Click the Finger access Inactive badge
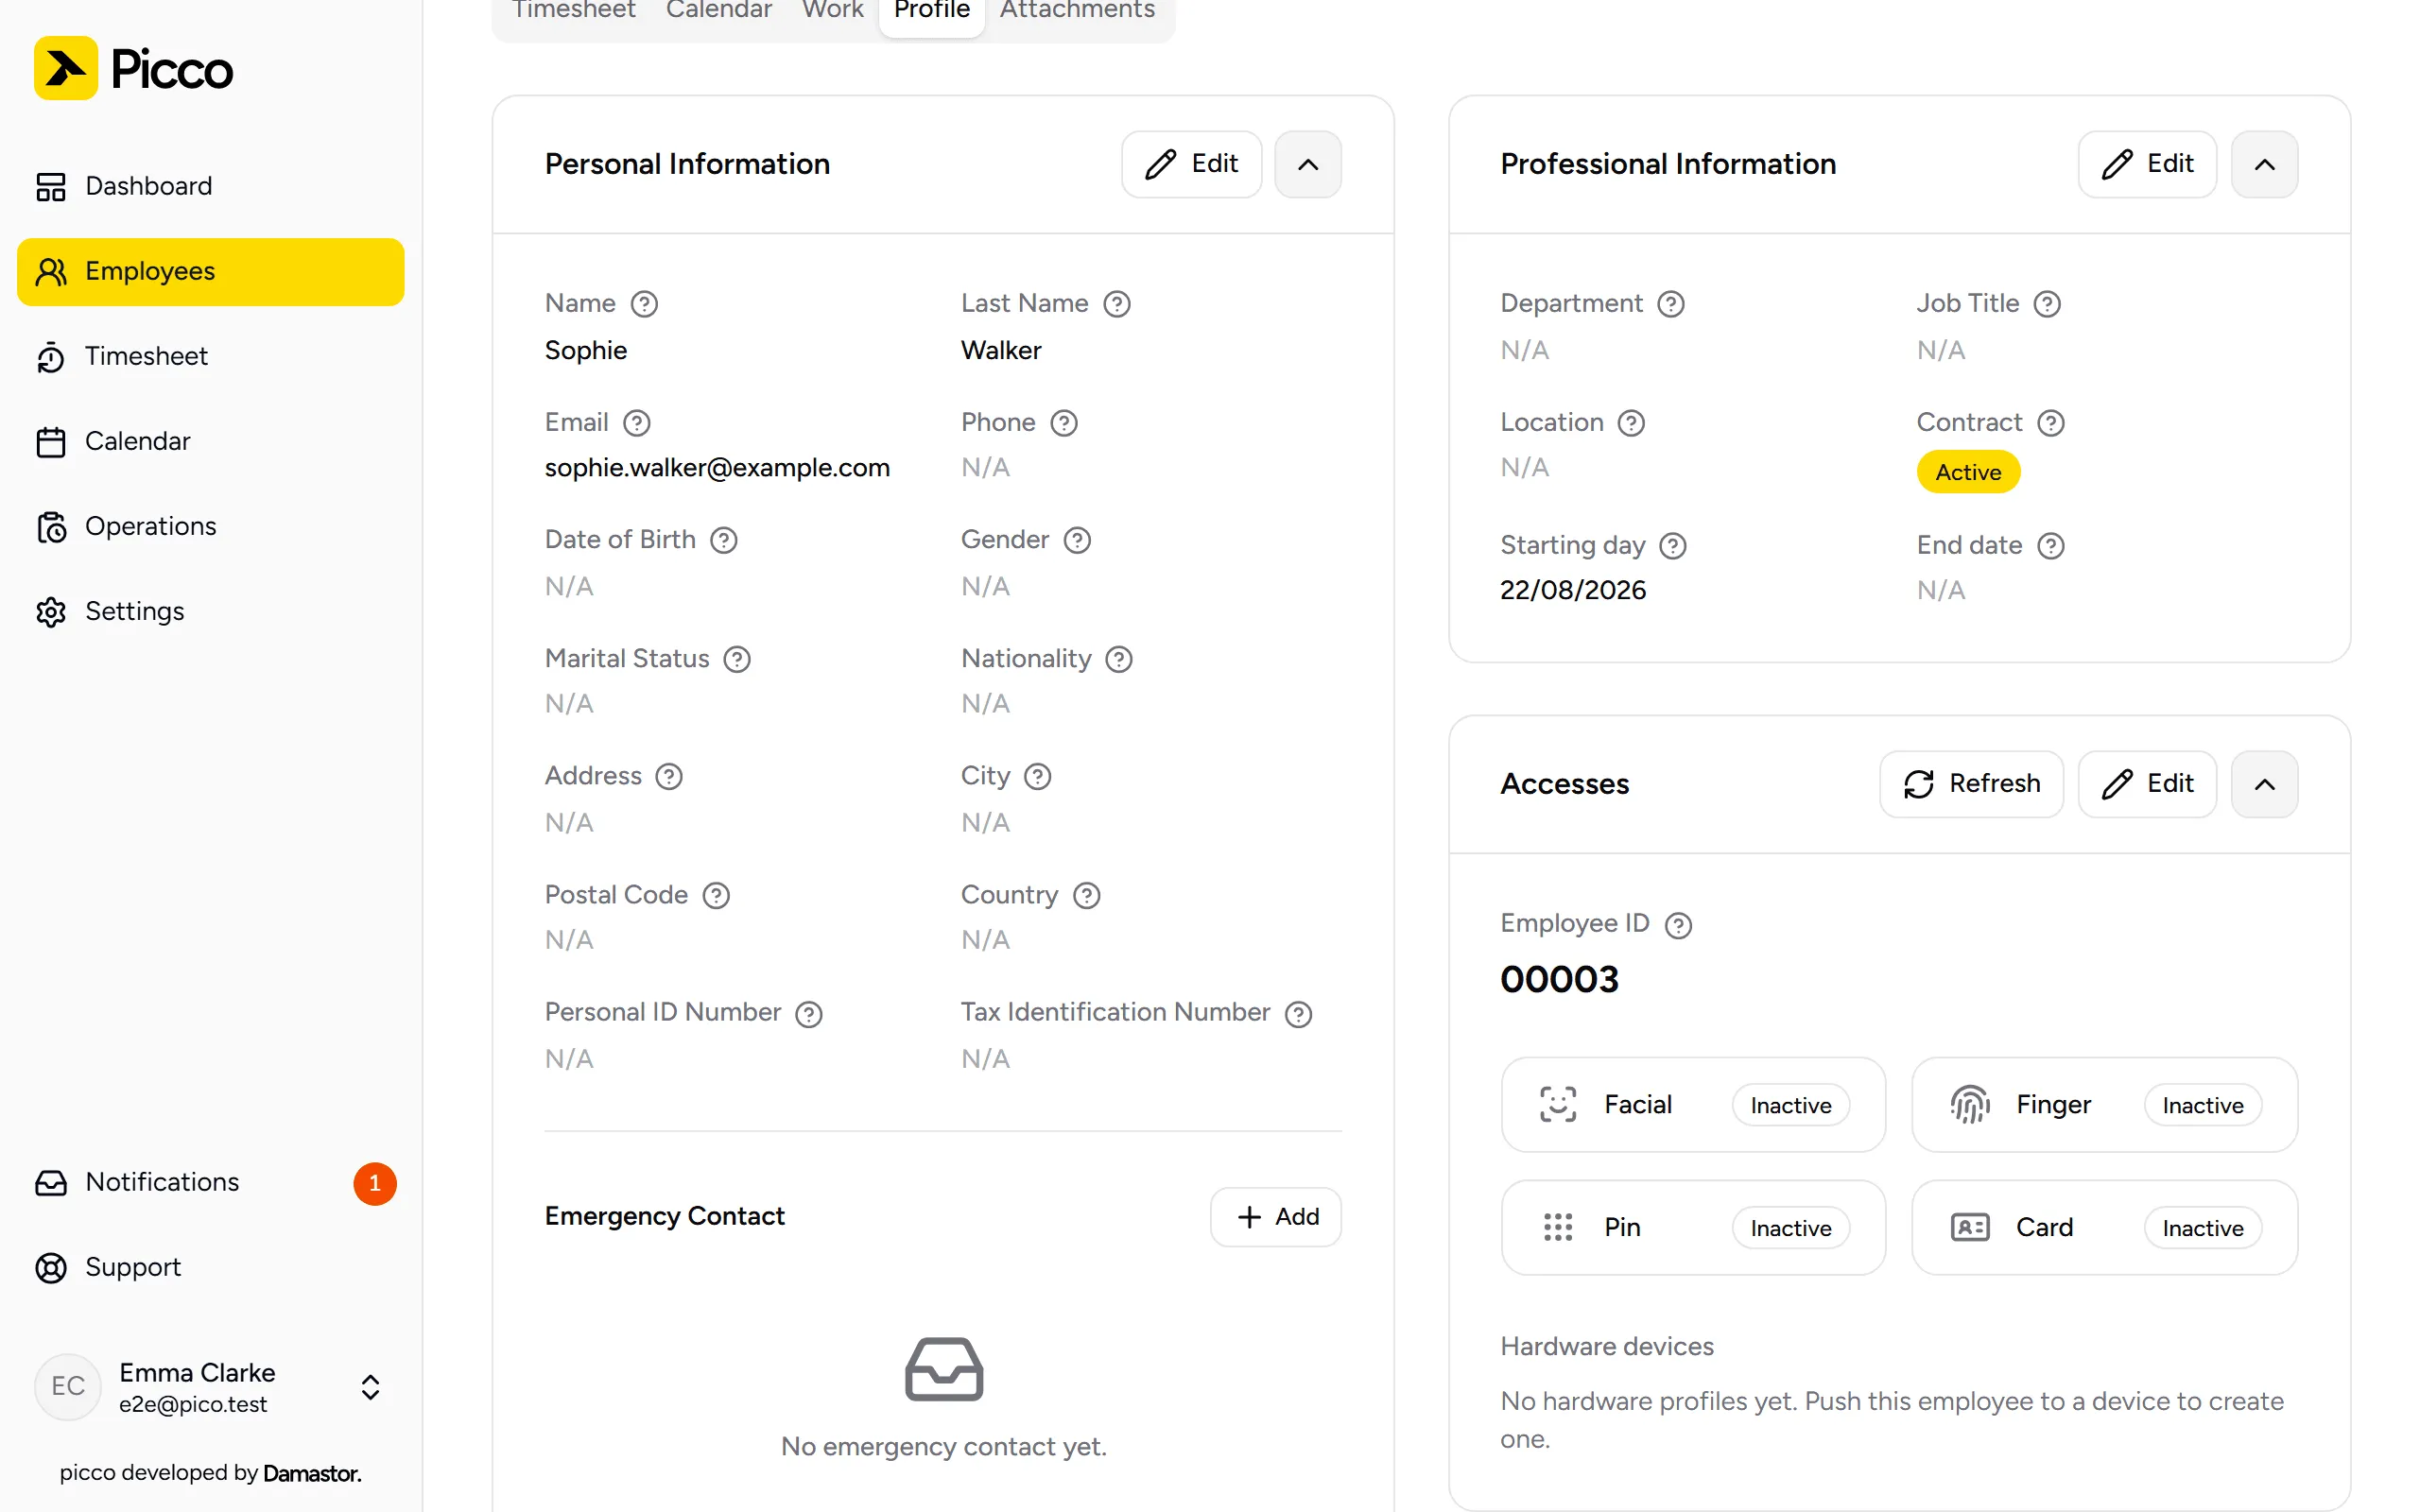 point(2202,1105)
